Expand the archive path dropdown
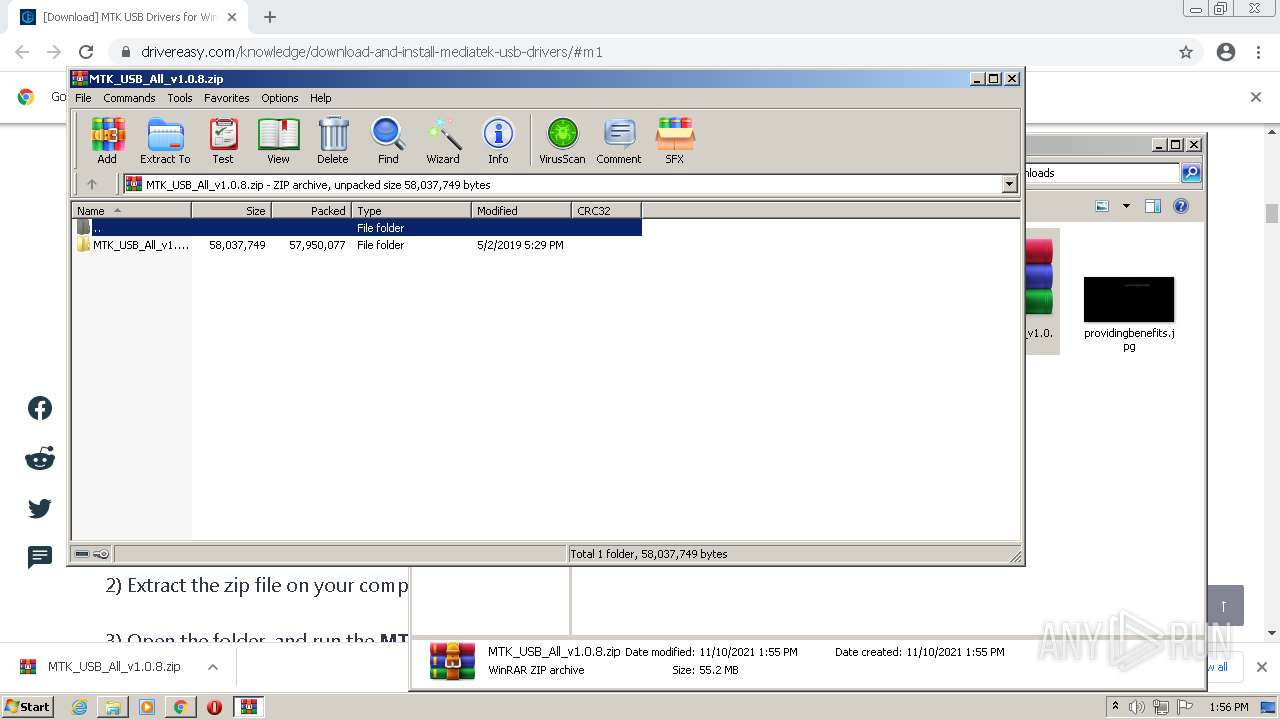This screenshot has width=1280, height=720. 1009,184
